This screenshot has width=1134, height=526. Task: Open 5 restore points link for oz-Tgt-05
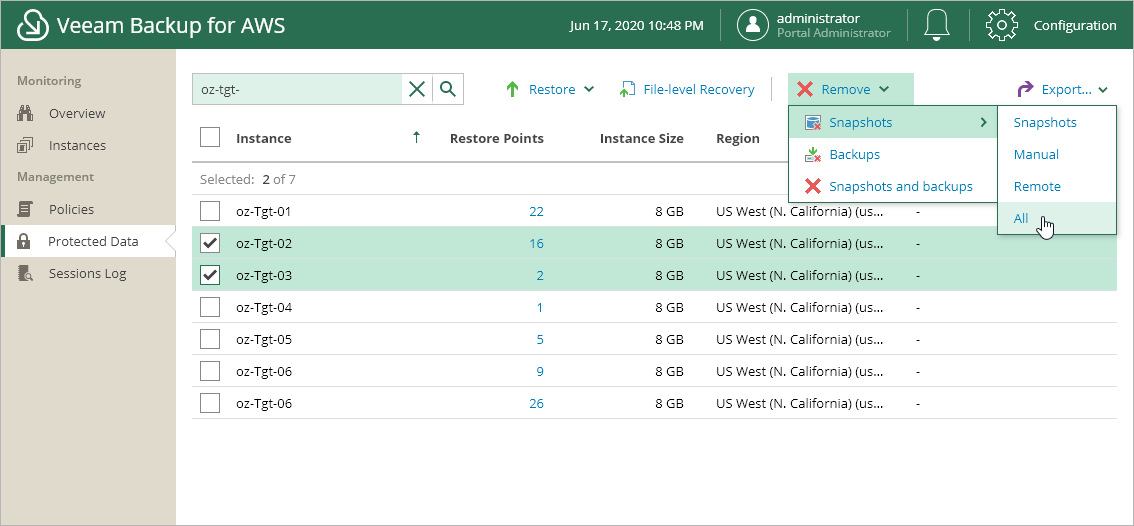540,339
